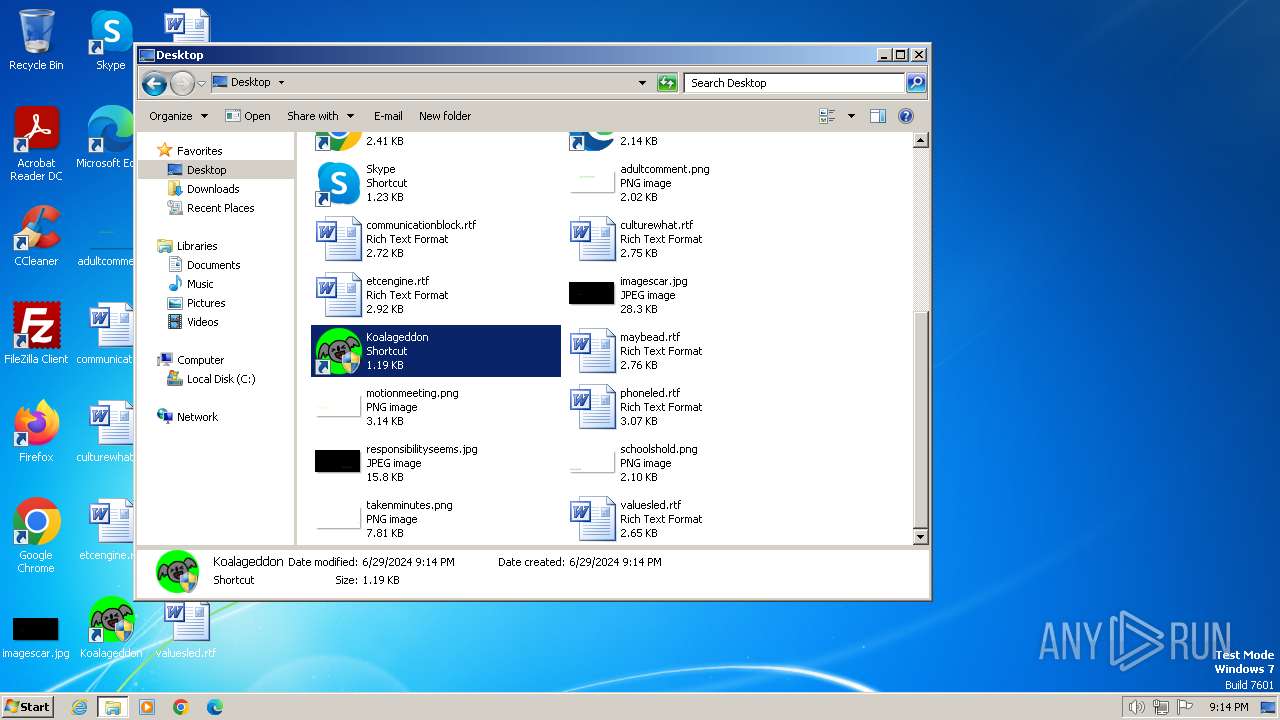This screenshot has height=720, width=1280.
Task: Open the Pictures library
Action: click(206, 303)
